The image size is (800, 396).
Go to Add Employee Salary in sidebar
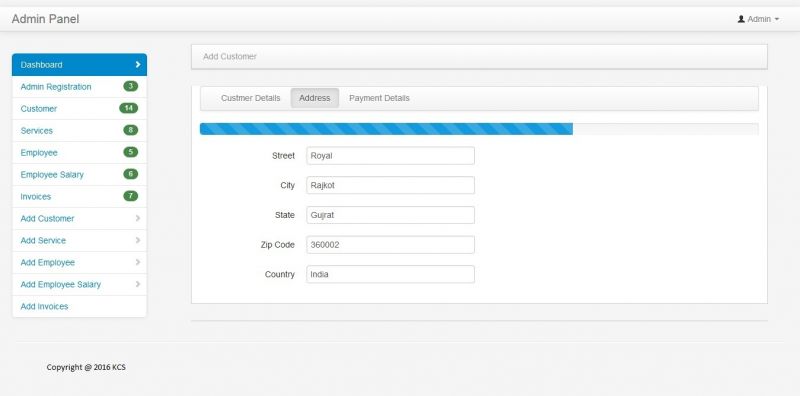(79, 284)
